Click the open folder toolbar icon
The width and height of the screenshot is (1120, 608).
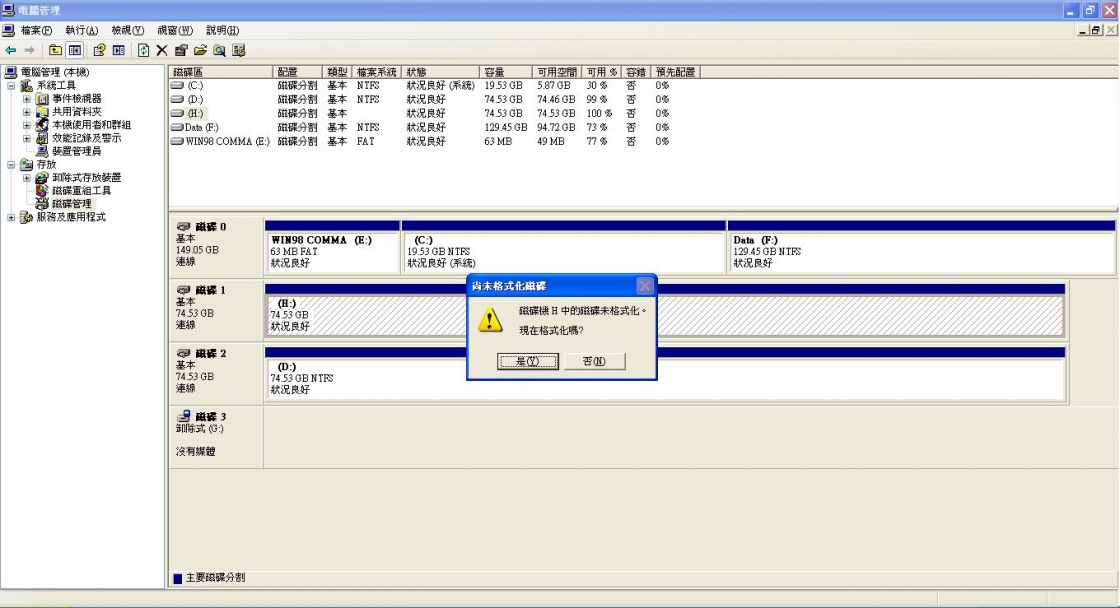tap(201, 50)
